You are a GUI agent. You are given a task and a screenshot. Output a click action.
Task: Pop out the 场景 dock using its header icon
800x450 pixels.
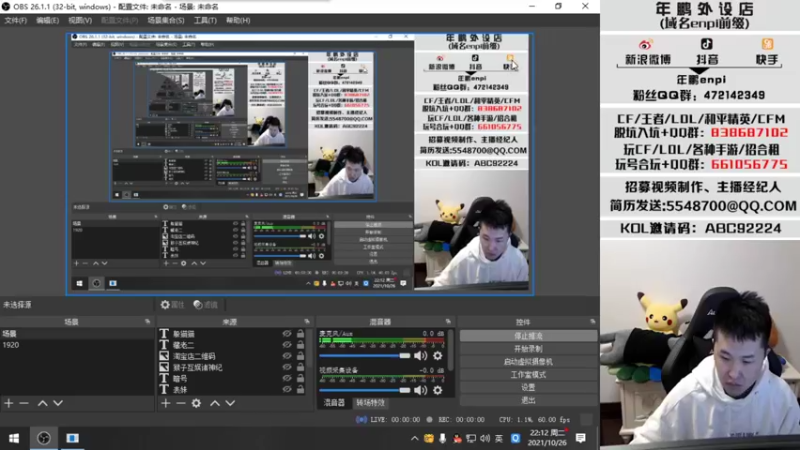(x=147, y=321)
